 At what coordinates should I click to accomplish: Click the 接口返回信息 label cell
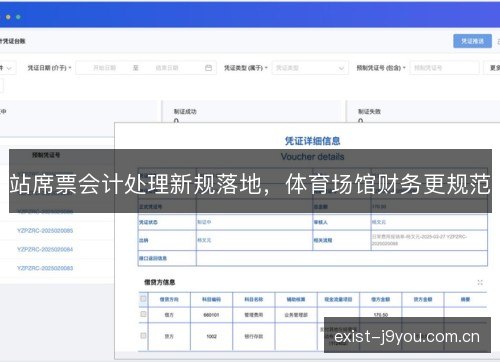coord(167,258)
